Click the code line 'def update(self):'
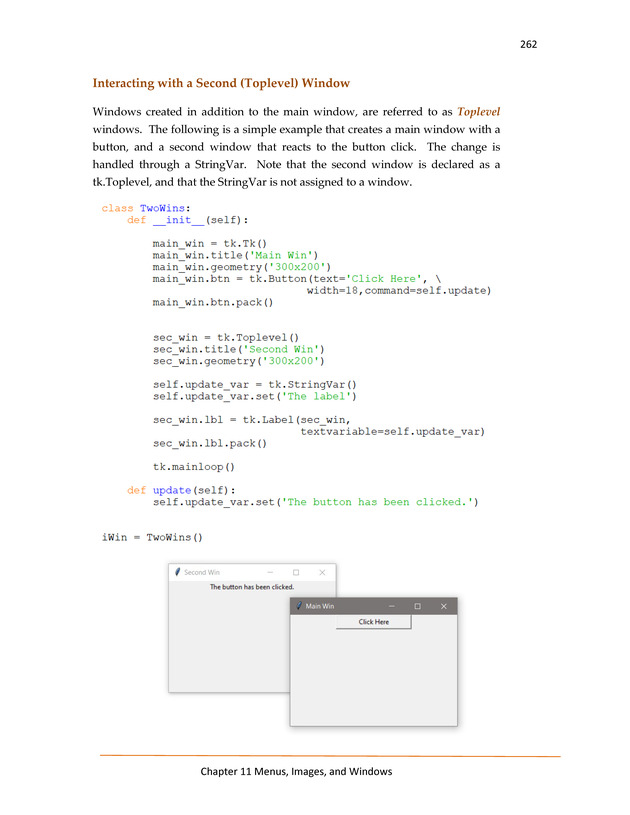Image resolution: width=630 pixels, height=815 pixels. 181,490
